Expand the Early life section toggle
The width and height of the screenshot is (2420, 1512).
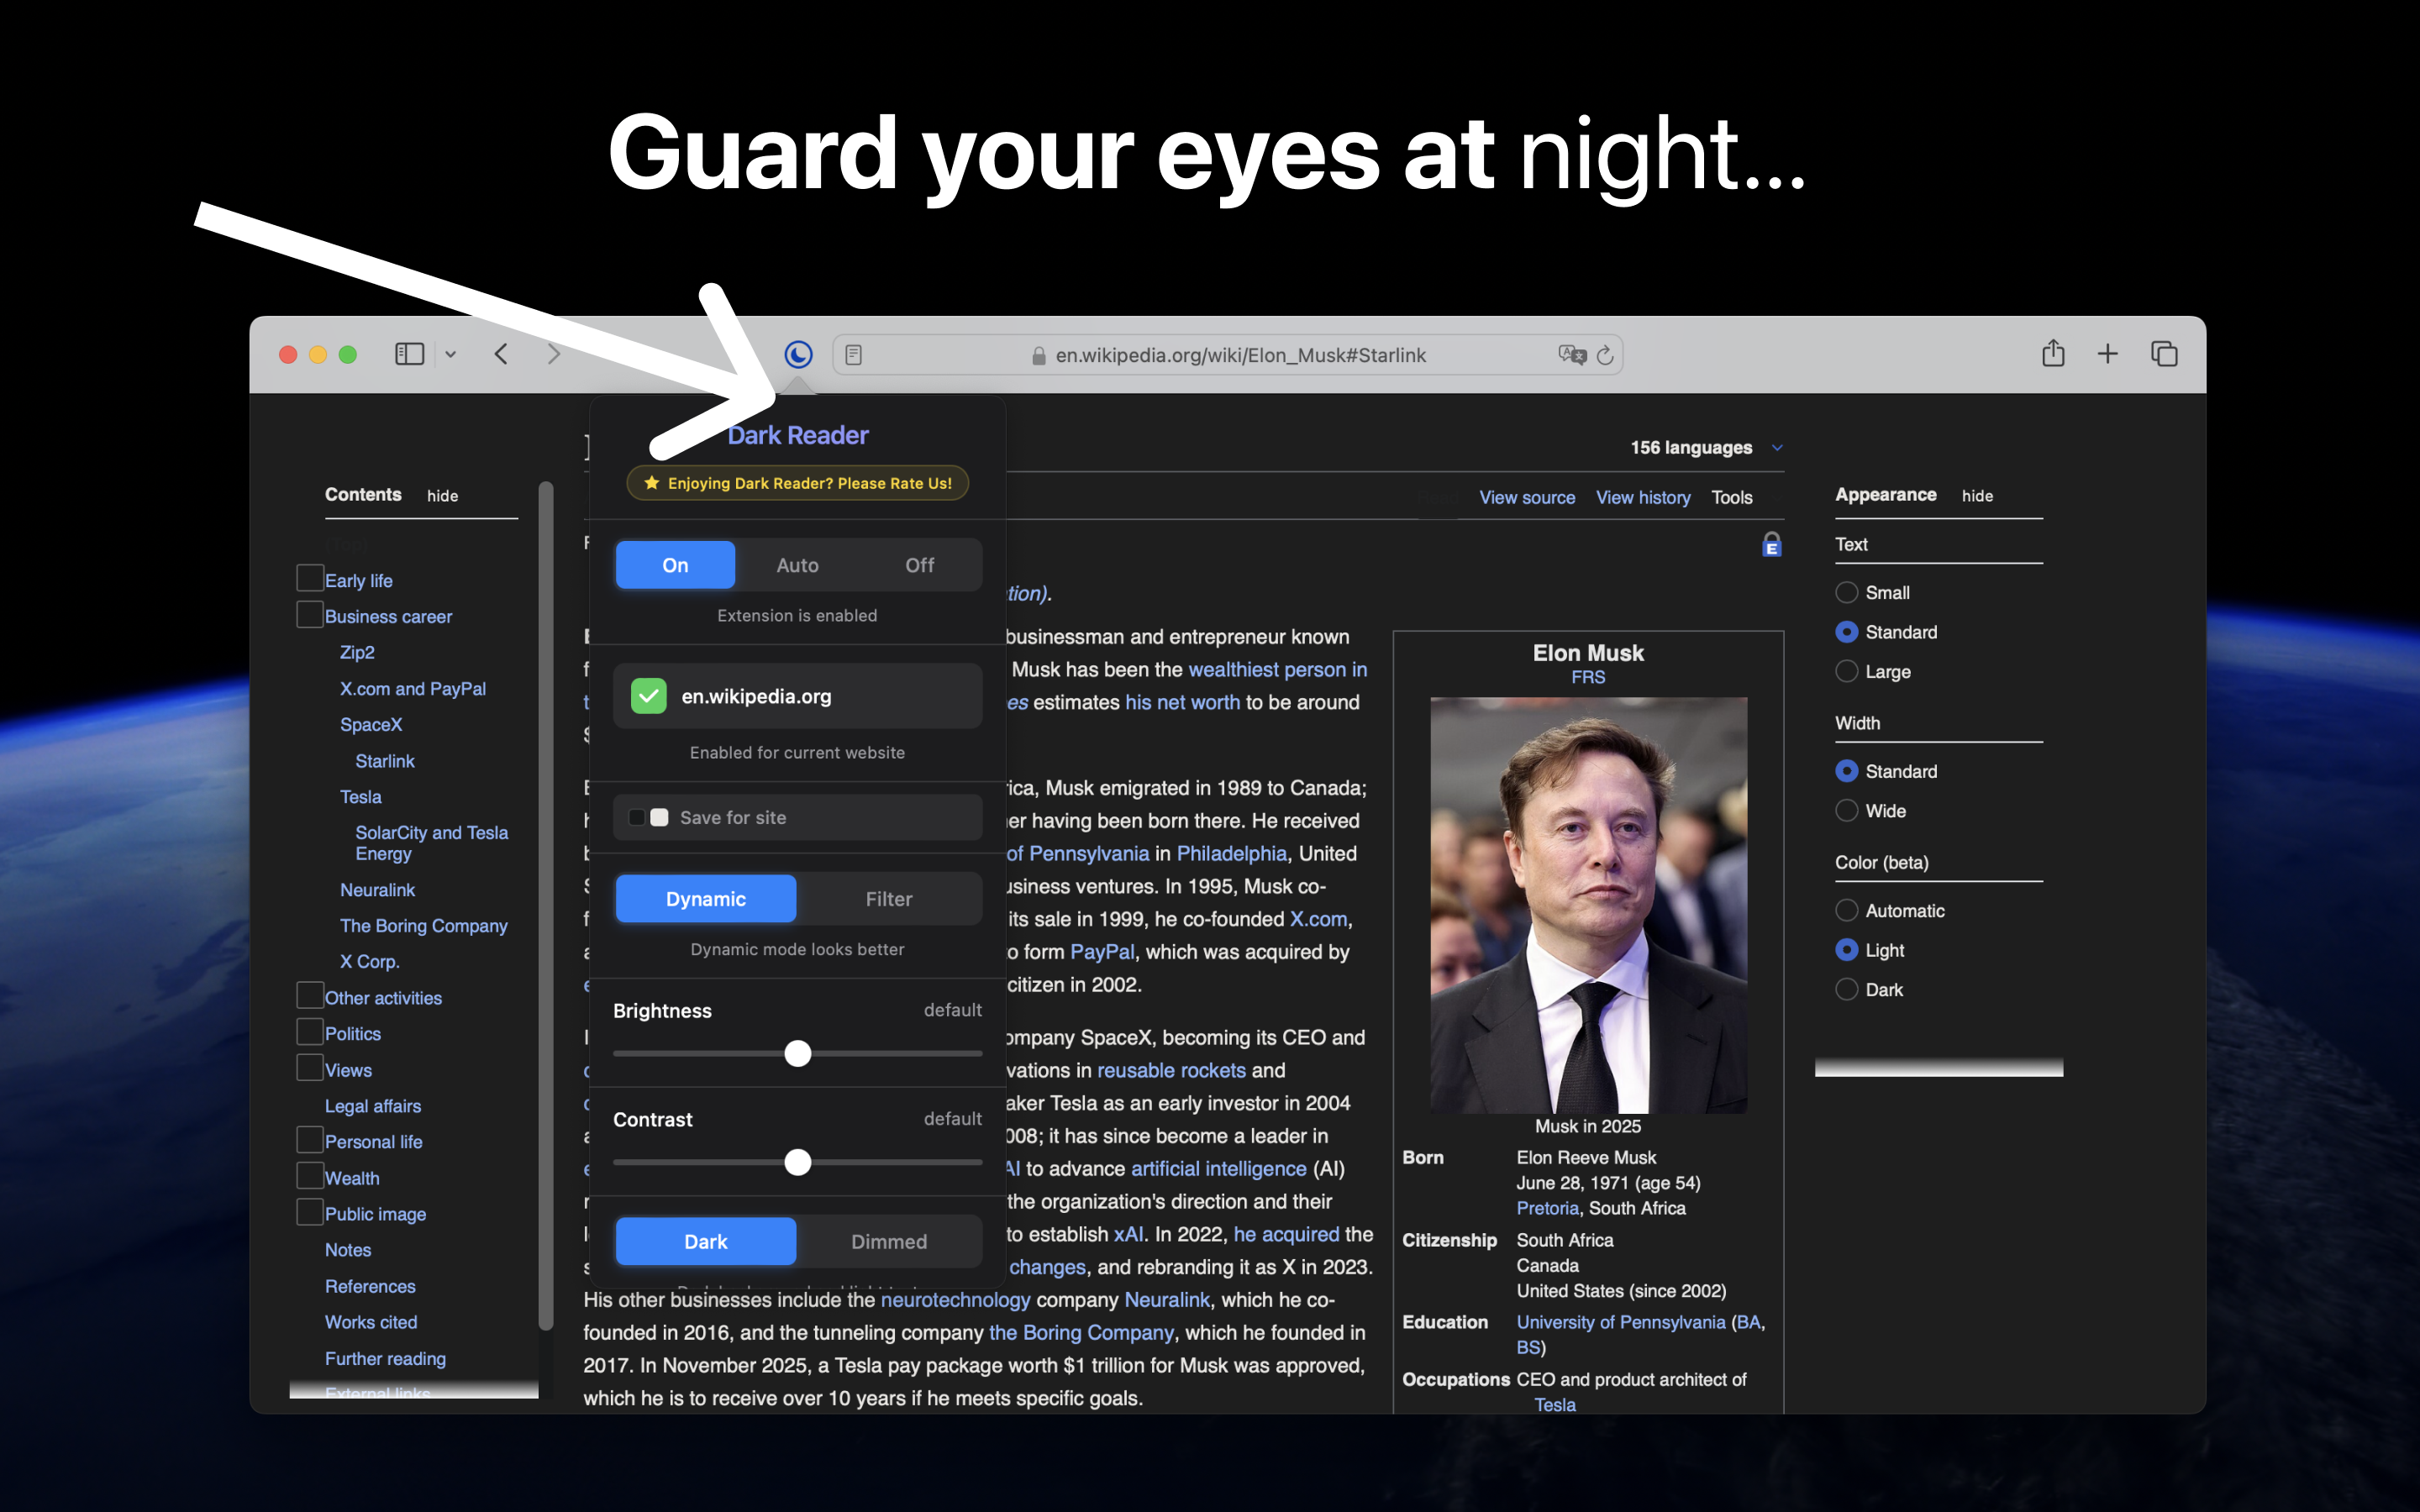click(310, 578)
